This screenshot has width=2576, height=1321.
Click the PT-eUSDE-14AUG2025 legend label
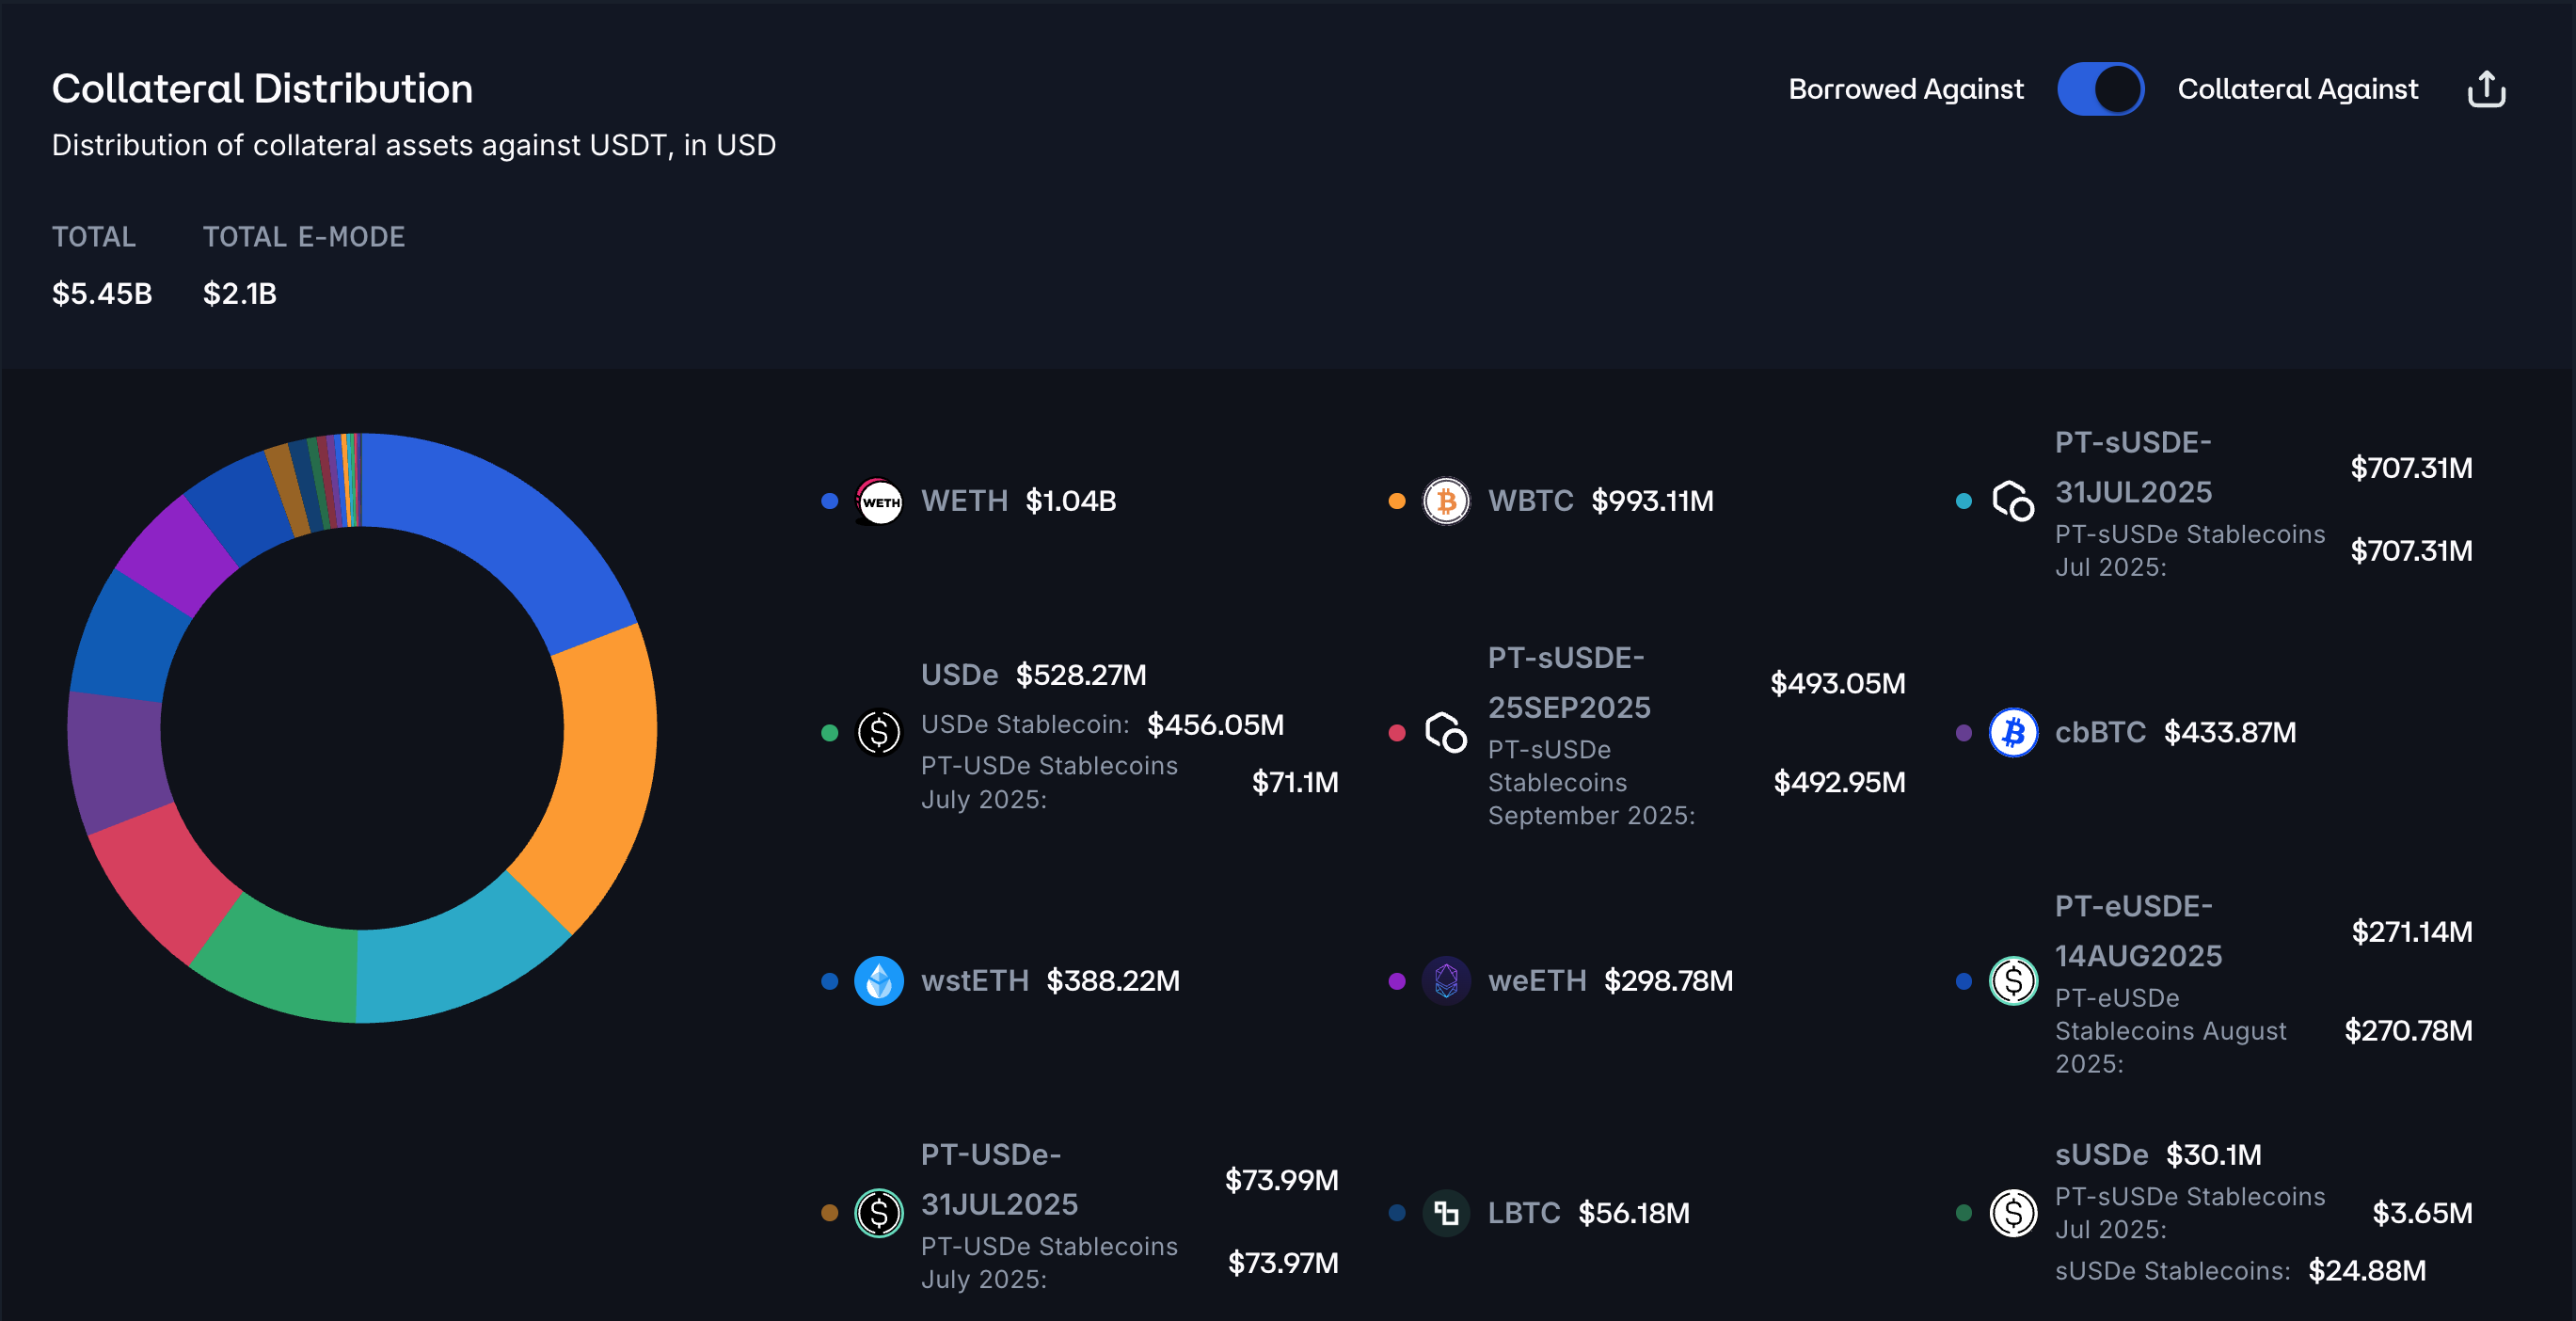pyautogui.click(x=2137, y=930)
